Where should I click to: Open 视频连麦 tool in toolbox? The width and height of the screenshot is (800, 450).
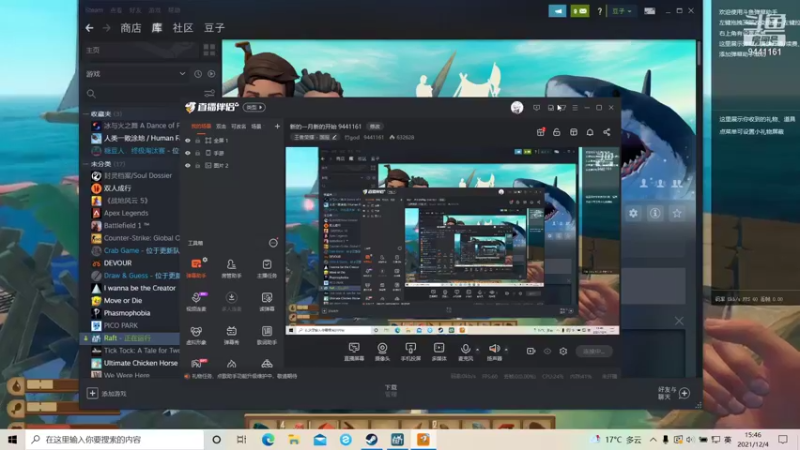[196, 302]
